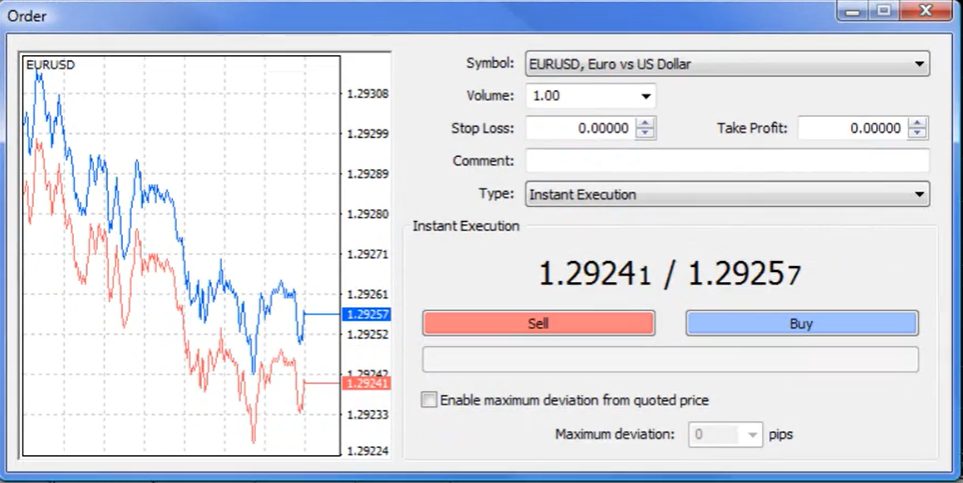Expand the Volume dropdown arrow
Viewport: 963px width, 483px height.
[646, 97]
